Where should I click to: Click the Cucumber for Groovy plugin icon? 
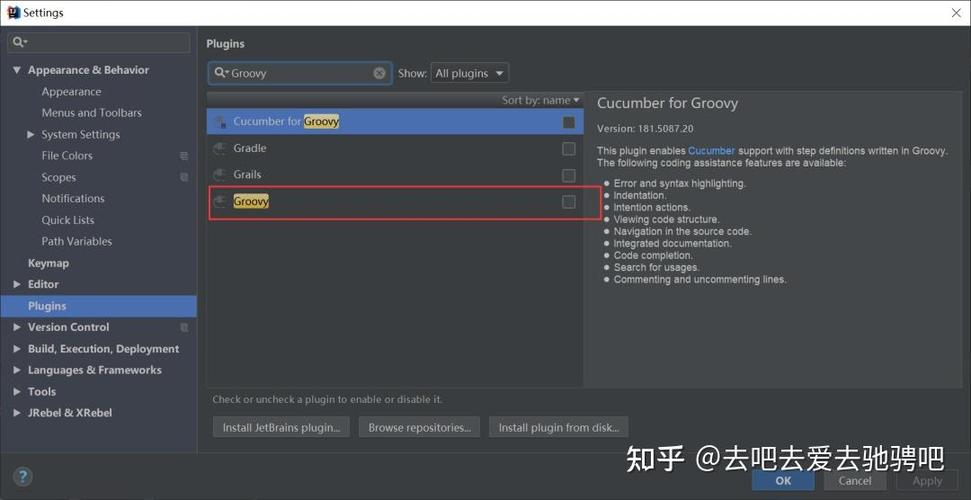click(x=220, y=122)
